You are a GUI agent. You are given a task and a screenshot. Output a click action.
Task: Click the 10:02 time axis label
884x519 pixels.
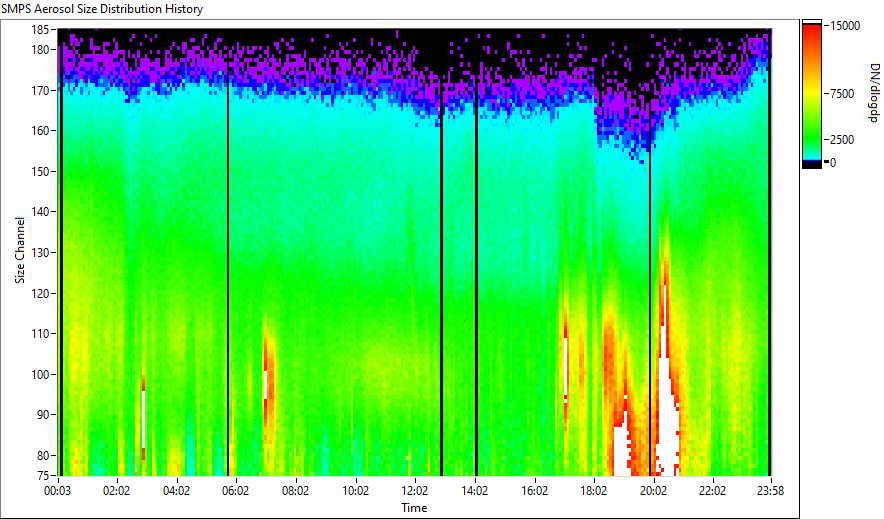click(x=355, y=491)
